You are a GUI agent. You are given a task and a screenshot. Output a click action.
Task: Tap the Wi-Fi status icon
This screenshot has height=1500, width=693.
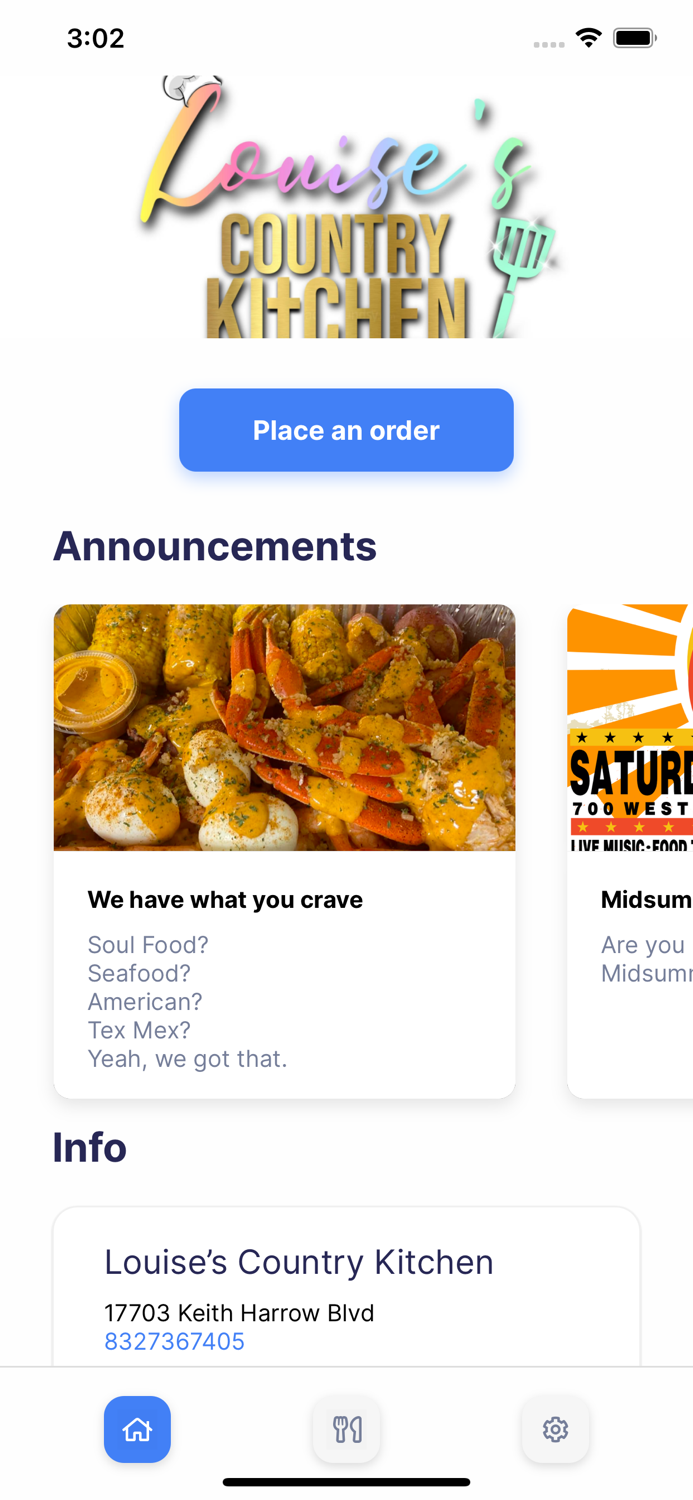[589, 38]
